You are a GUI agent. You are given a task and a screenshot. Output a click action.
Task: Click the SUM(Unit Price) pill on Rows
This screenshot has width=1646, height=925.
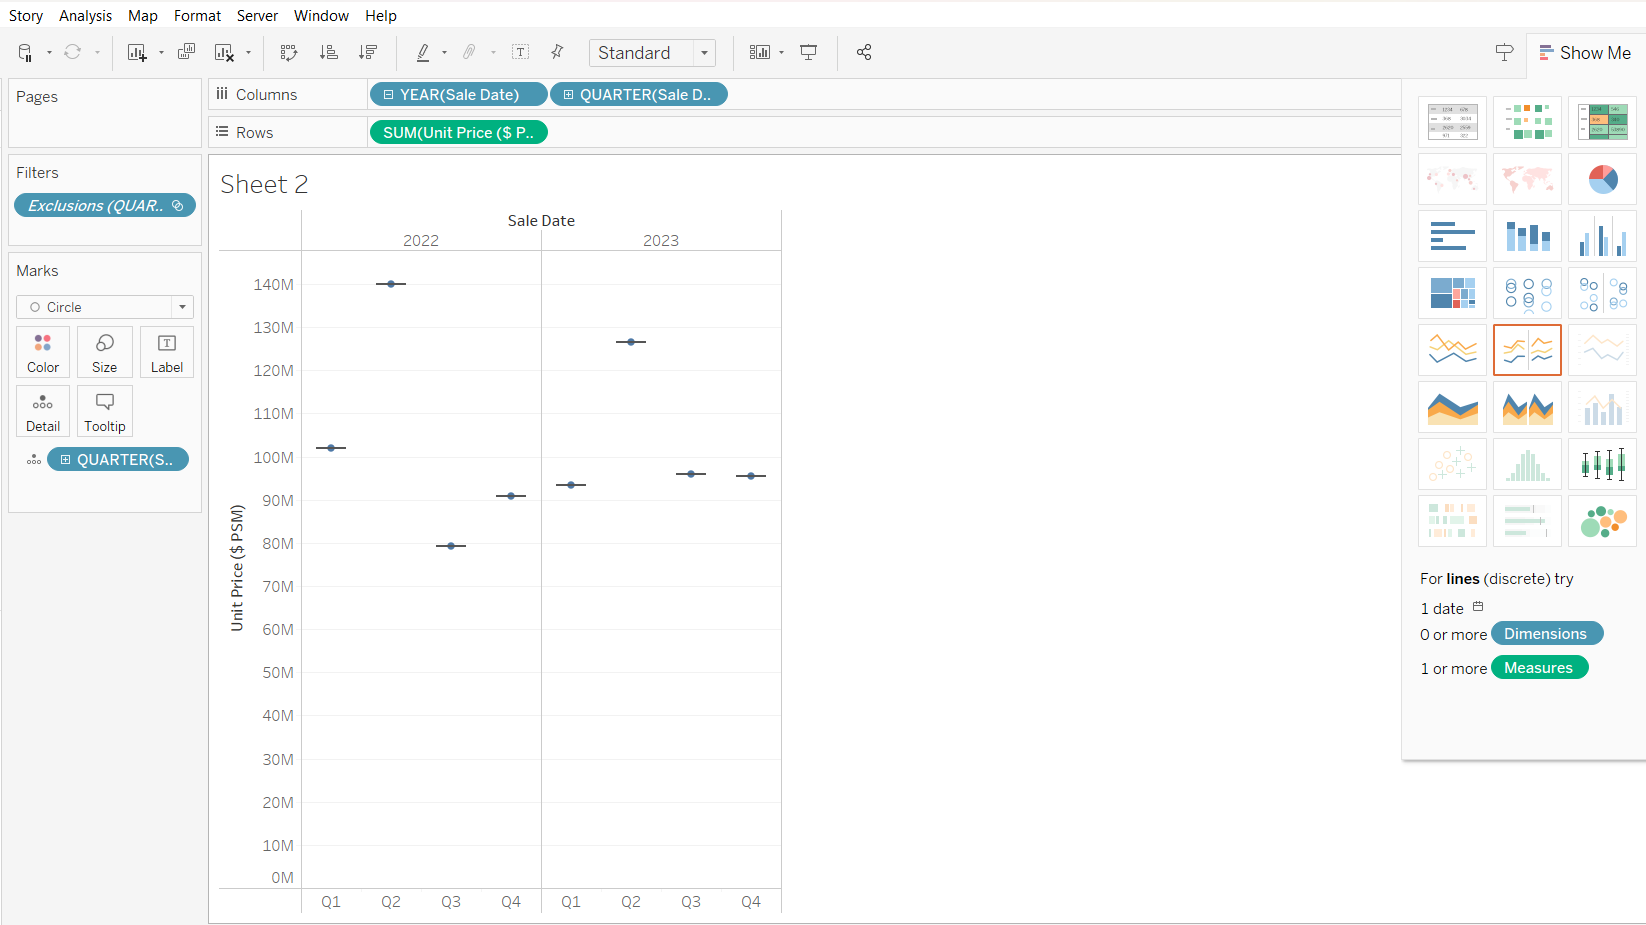pyautogui.click(x=458, y=133)
